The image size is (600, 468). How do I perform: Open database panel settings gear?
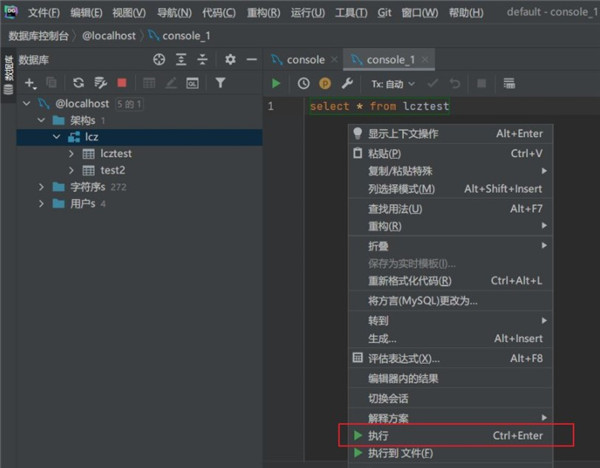point(230,59)
